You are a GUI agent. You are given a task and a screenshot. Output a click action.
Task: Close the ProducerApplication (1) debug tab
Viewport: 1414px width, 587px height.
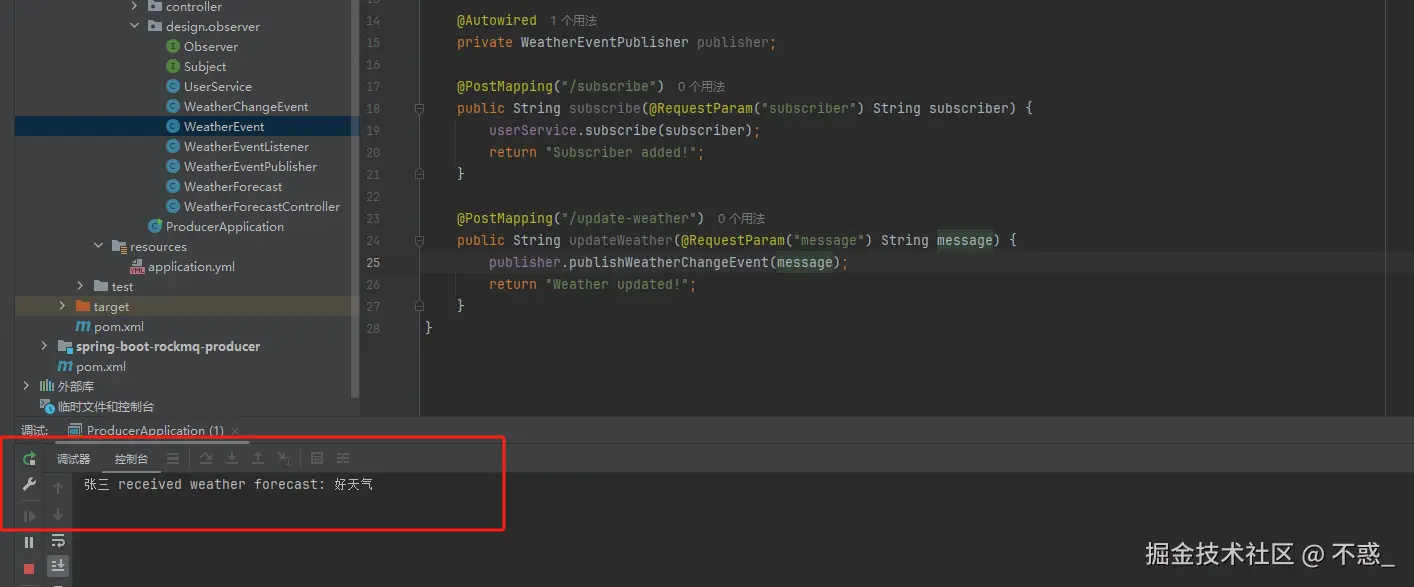[x=237, y=431]
